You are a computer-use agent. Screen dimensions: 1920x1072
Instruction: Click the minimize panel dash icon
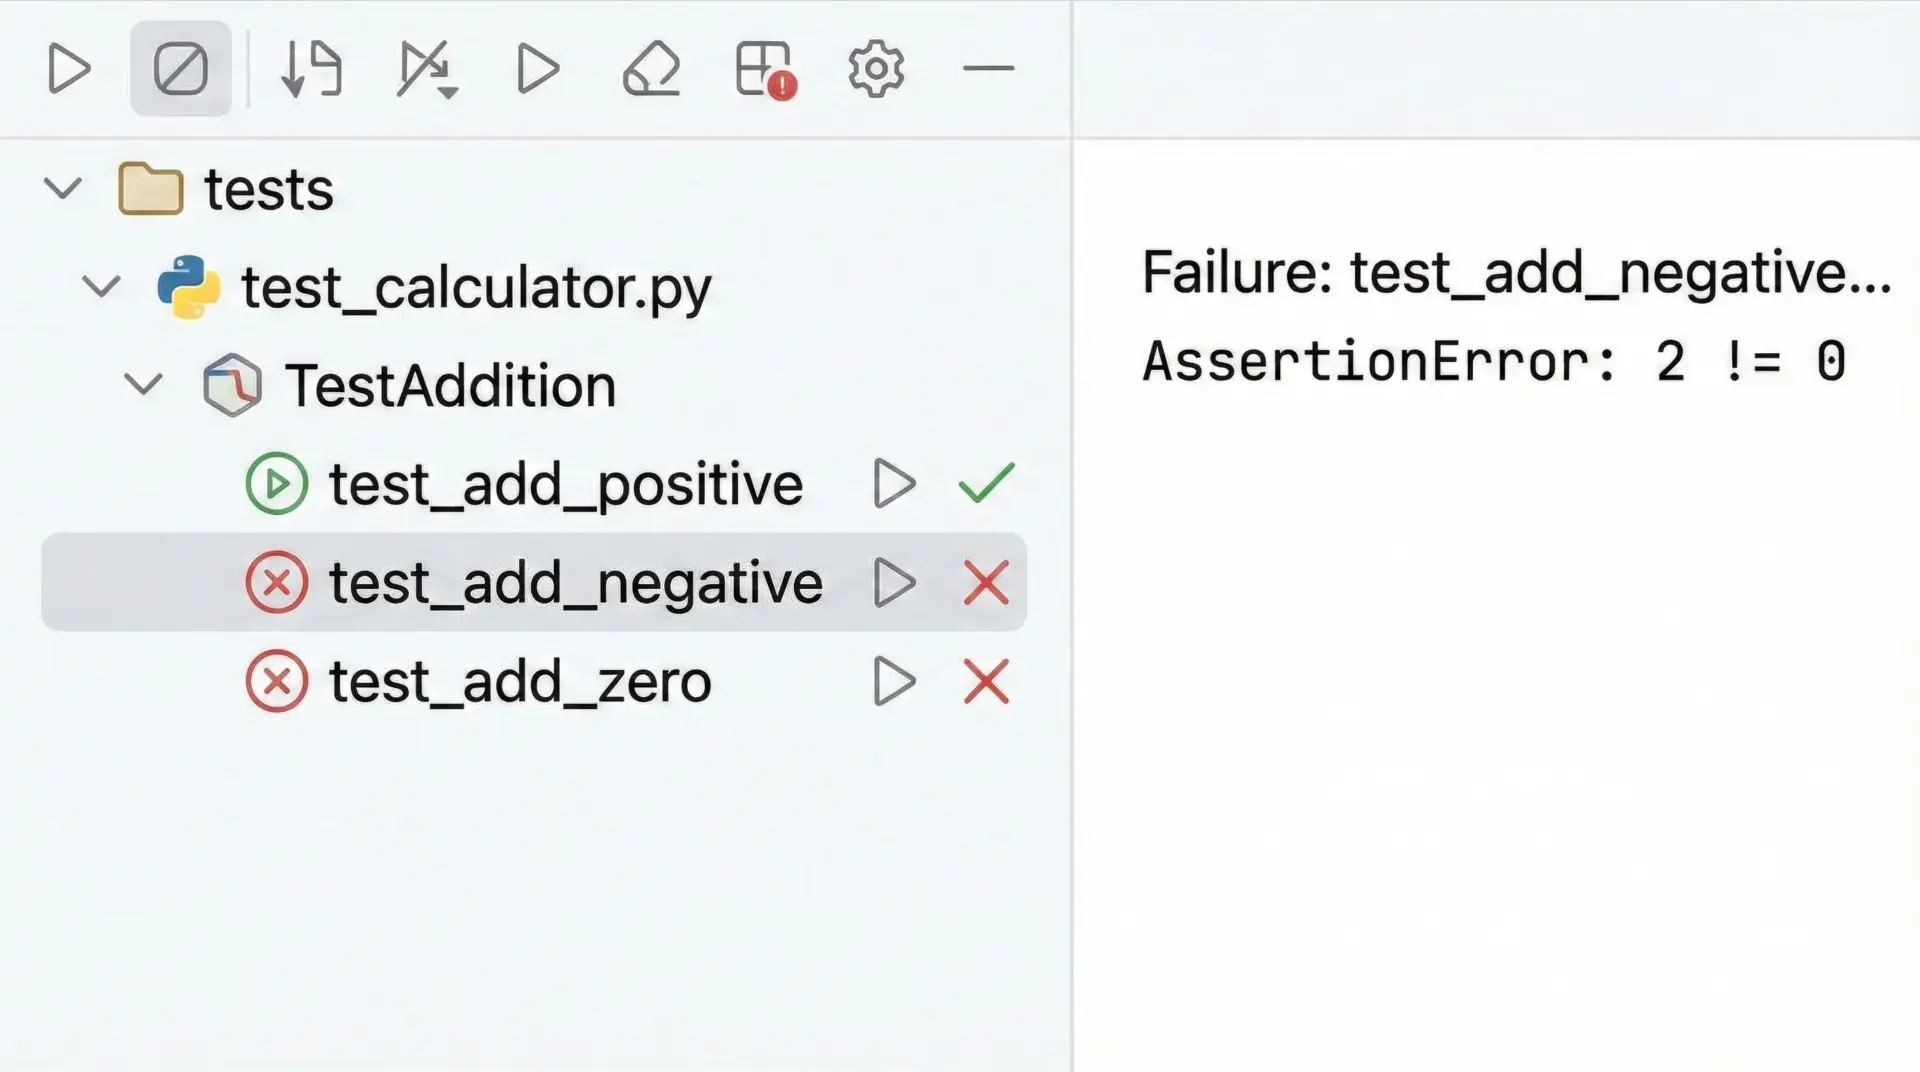pos(988,69)
